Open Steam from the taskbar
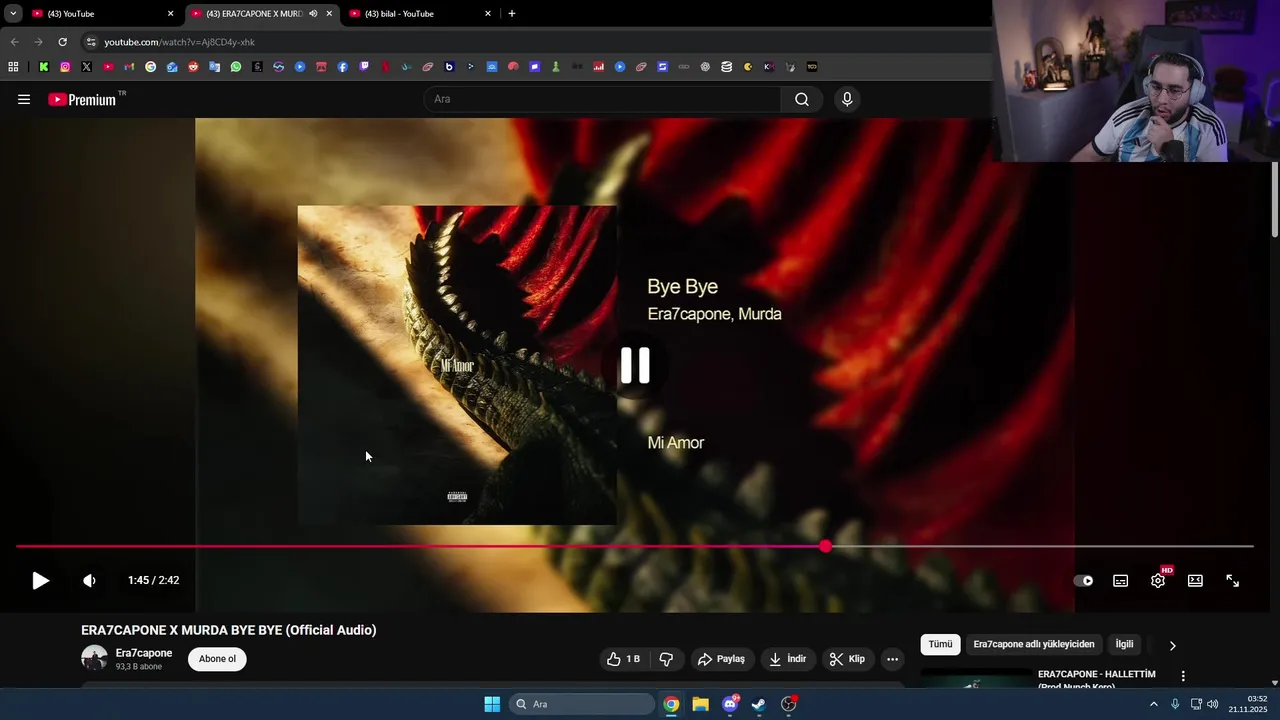The height and width of the screenshot is (720, 1280). pyautogui.click(x=759, y=704)
